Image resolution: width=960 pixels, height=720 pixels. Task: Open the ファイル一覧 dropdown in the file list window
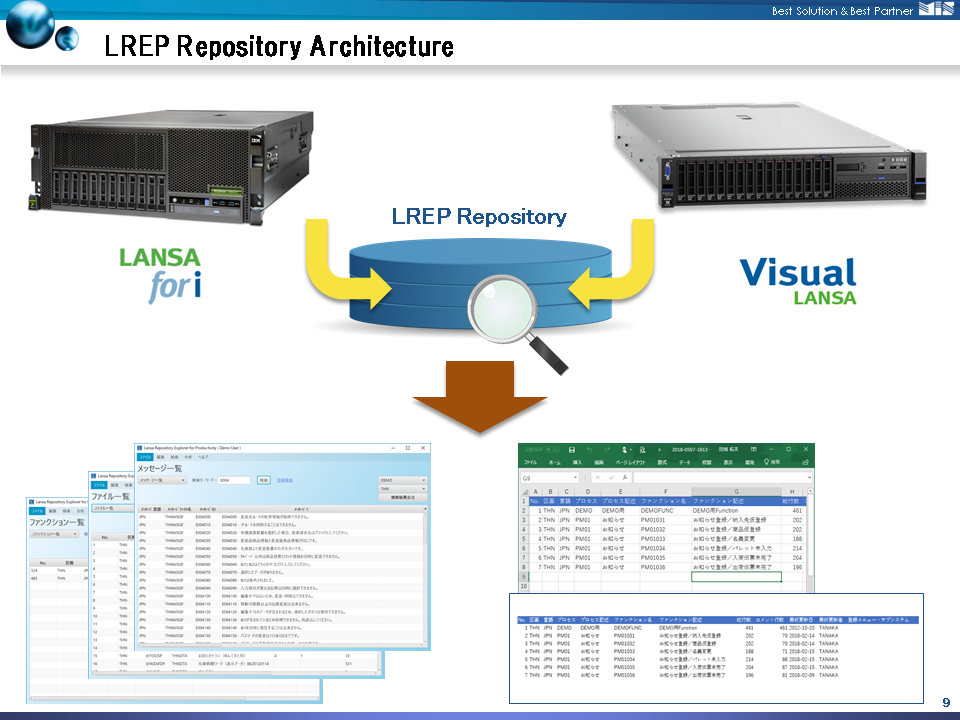tap(113, 508)
